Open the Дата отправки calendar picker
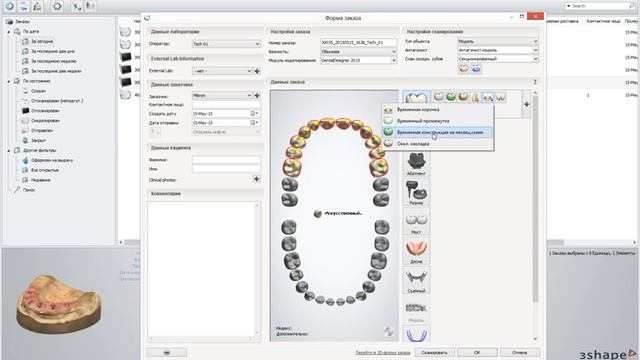 [x=255, y=122]
